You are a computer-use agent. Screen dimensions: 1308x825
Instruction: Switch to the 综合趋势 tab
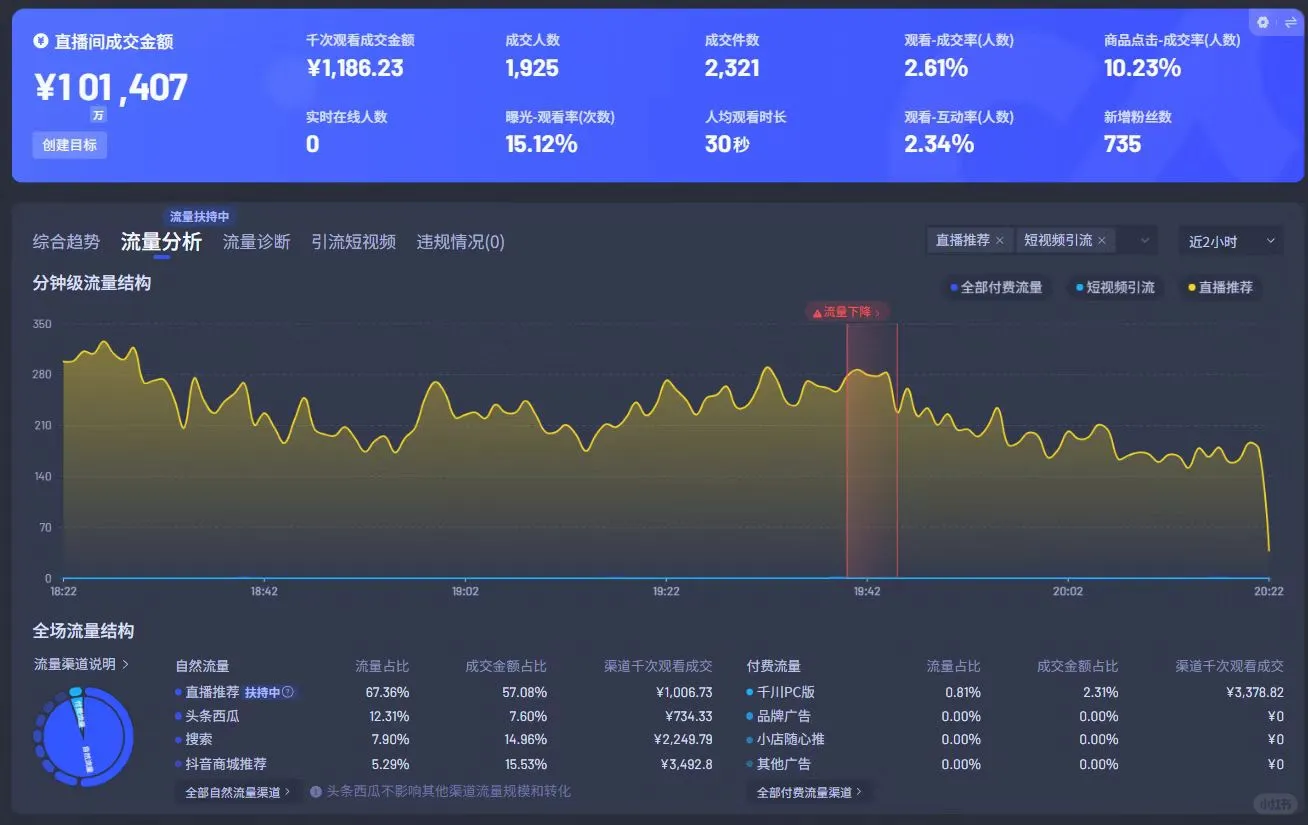tap(65, 241)
